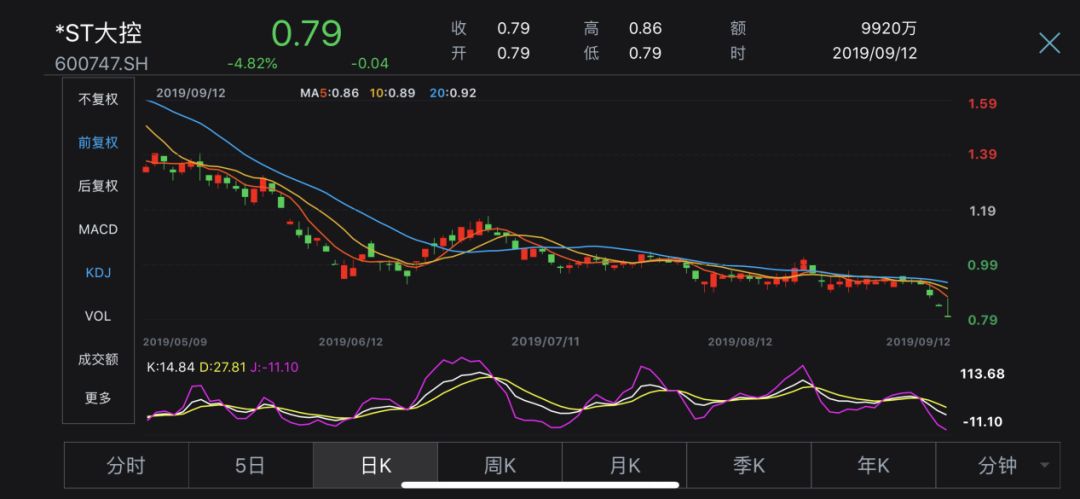Switch to 年K tab
The image size is (1080, 499).
(x=873, y=466)
